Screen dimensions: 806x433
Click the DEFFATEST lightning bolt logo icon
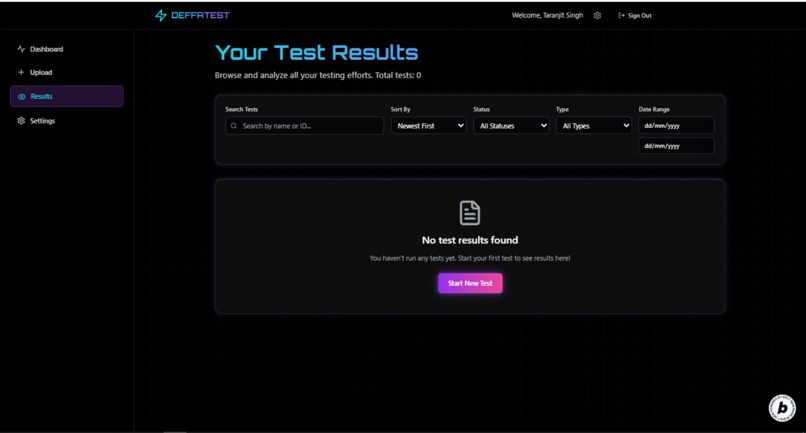[161, 15]
